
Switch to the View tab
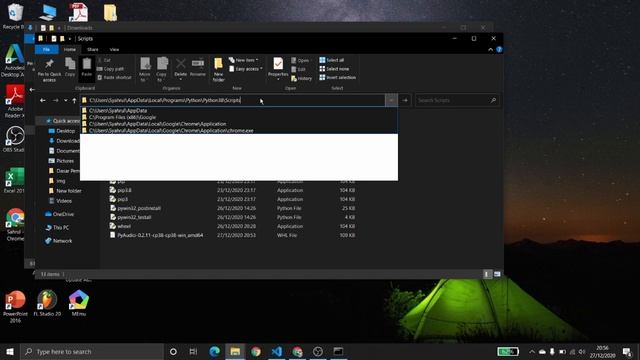(x=114, y=49)
